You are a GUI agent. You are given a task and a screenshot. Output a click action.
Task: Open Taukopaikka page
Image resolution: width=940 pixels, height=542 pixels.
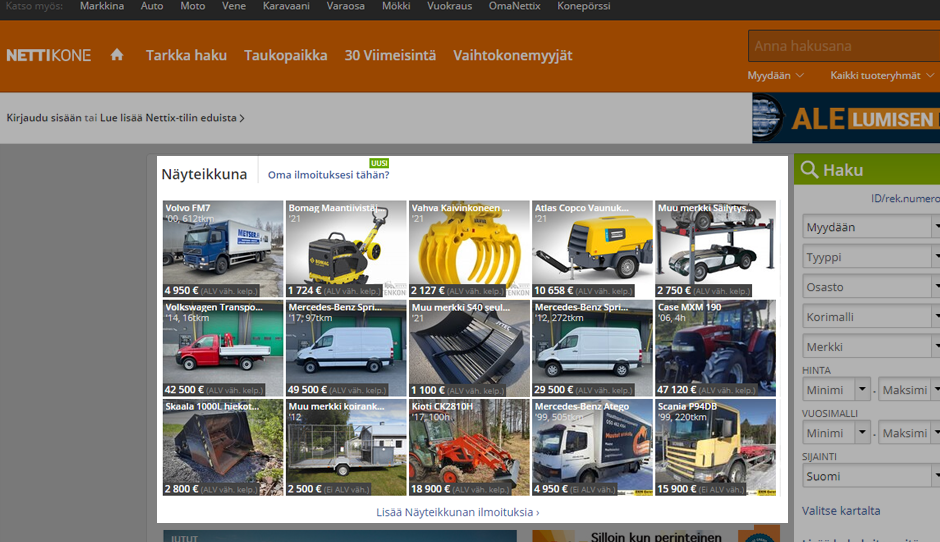(285, 55)
